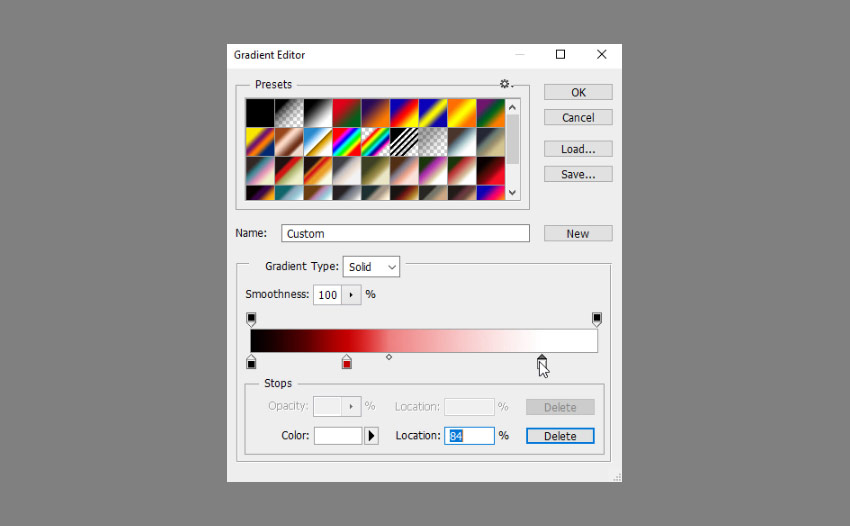Pick the blue, red, yellow gradient preset

pyautogui.click(x=404, y=113)
